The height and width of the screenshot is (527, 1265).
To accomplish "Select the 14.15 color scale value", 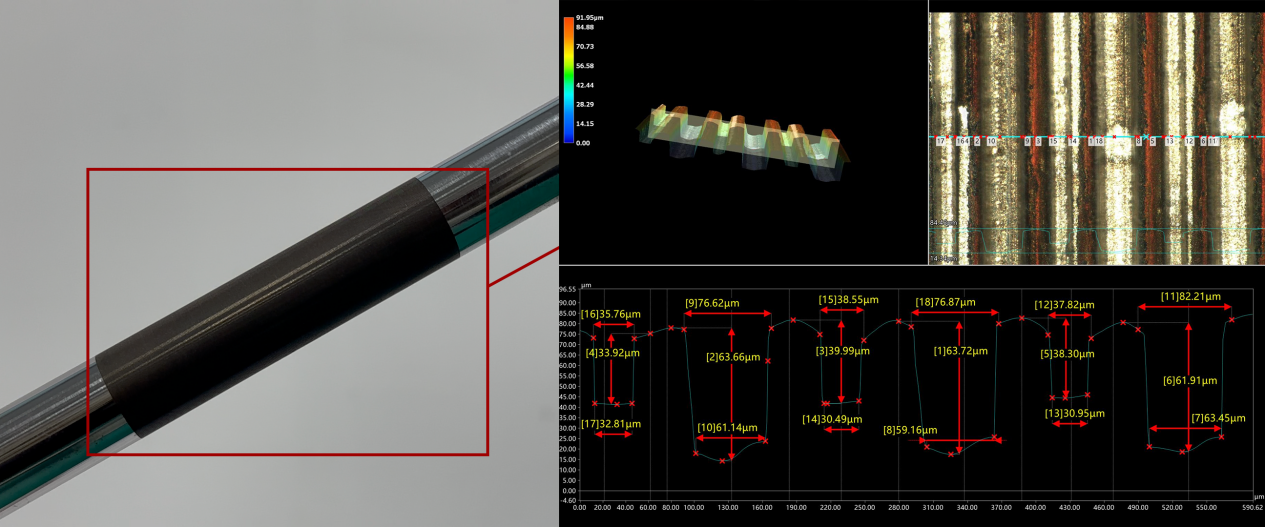I will click(585, 124).
